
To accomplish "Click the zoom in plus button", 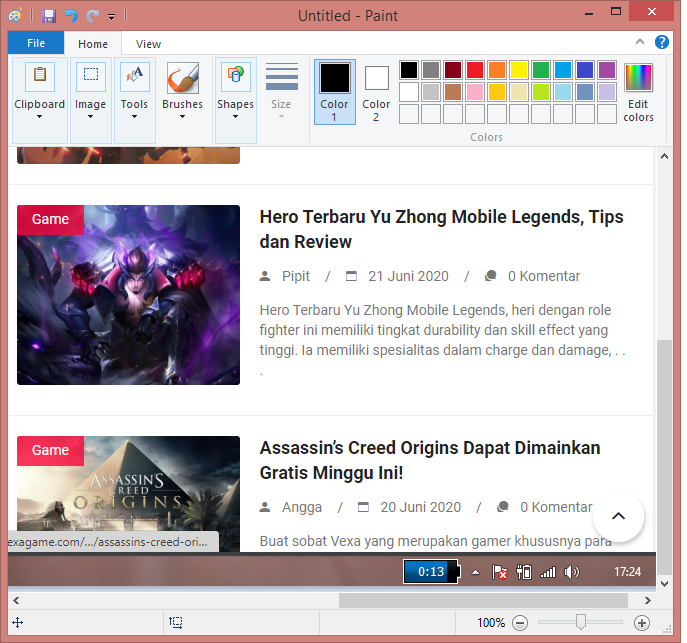I will [x=642, y=623].
